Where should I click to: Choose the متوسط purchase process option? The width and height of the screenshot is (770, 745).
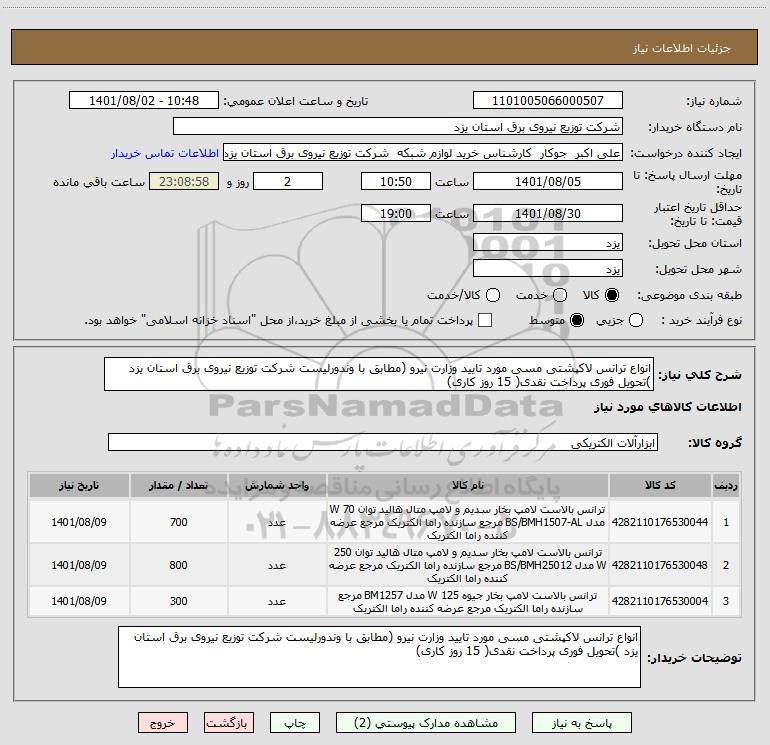coord(577,320)
